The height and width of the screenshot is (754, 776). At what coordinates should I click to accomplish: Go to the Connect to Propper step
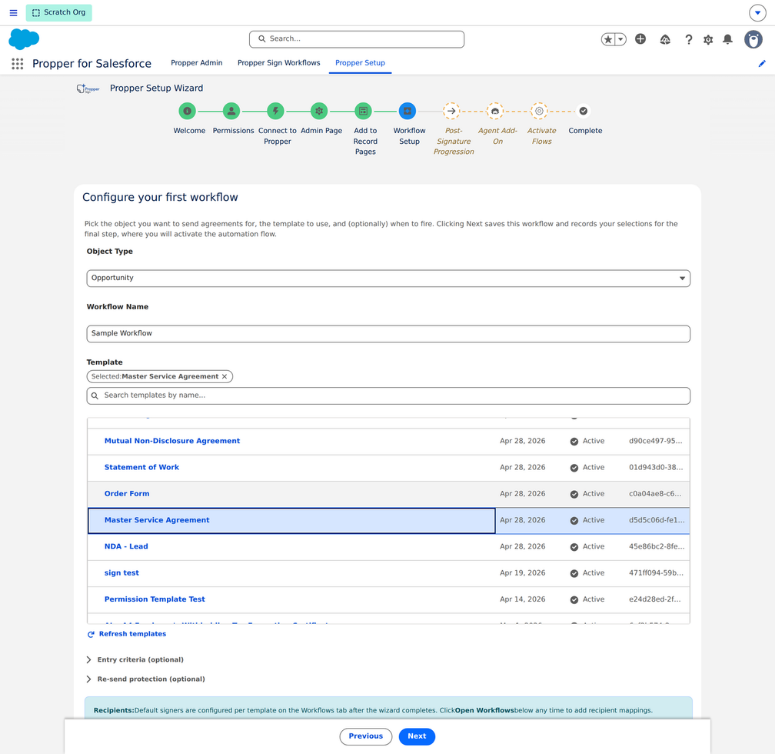pos(275,111)
